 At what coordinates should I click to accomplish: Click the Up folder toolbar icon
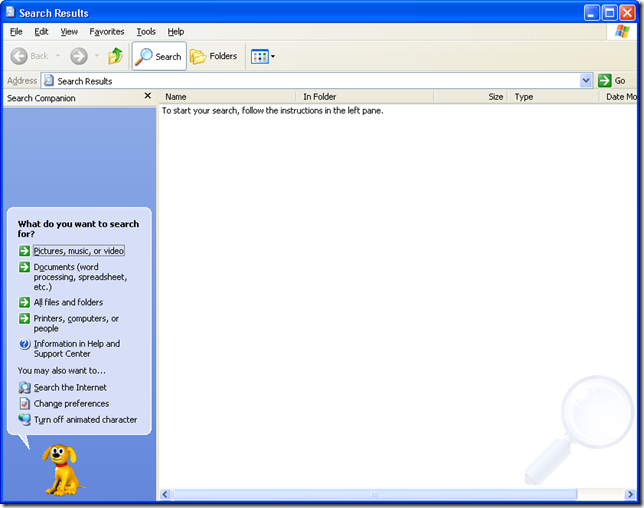click(x=116, y=56)
